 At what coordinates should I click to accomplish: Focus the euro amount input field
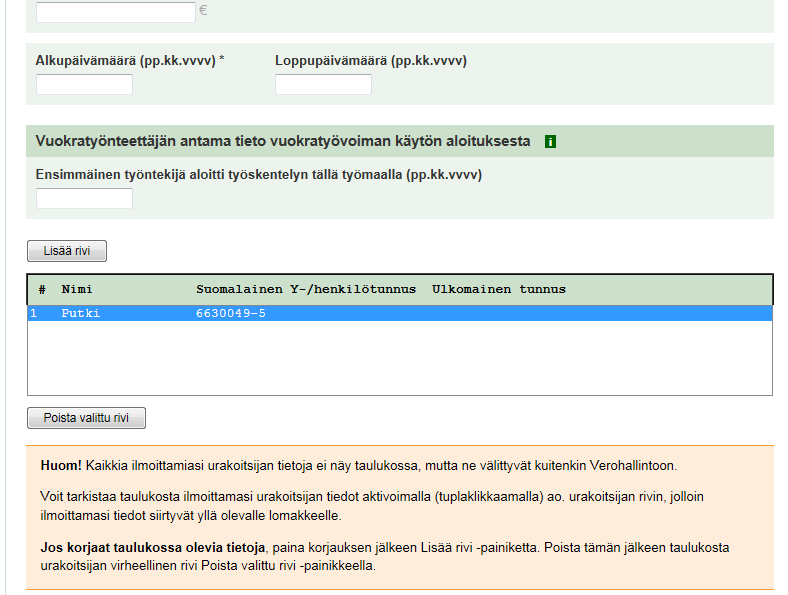tap(116, 11)
